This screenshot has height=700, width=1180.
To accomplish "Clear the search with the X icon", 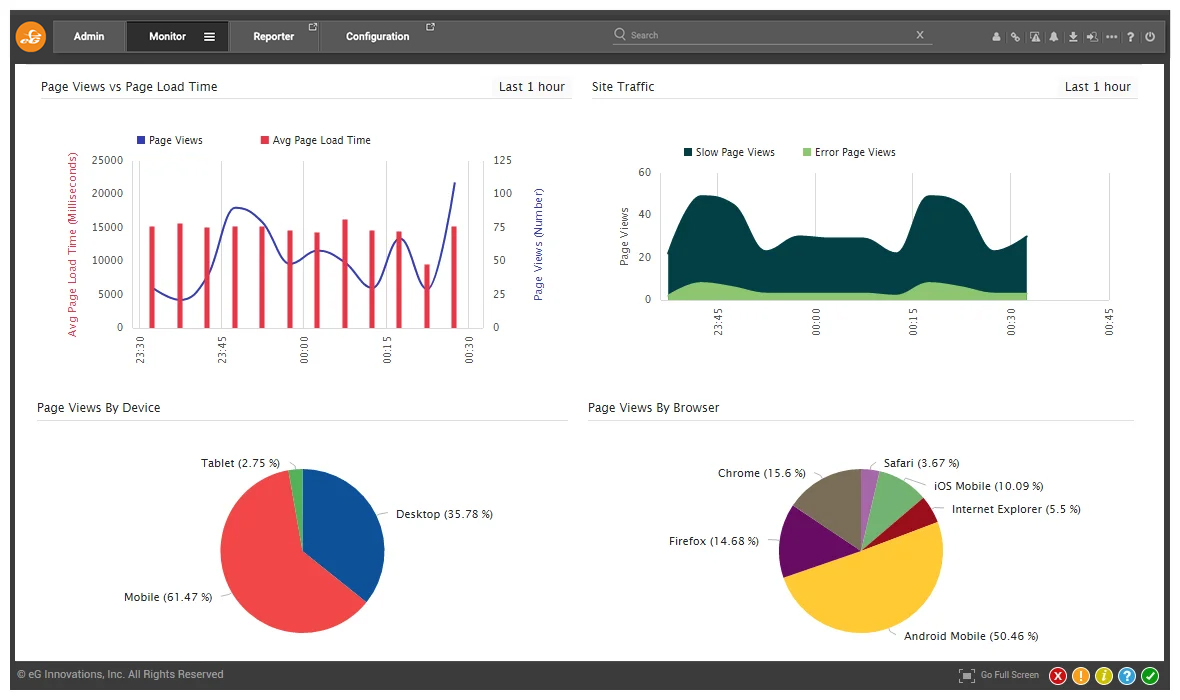I will [x=920, y=35].
